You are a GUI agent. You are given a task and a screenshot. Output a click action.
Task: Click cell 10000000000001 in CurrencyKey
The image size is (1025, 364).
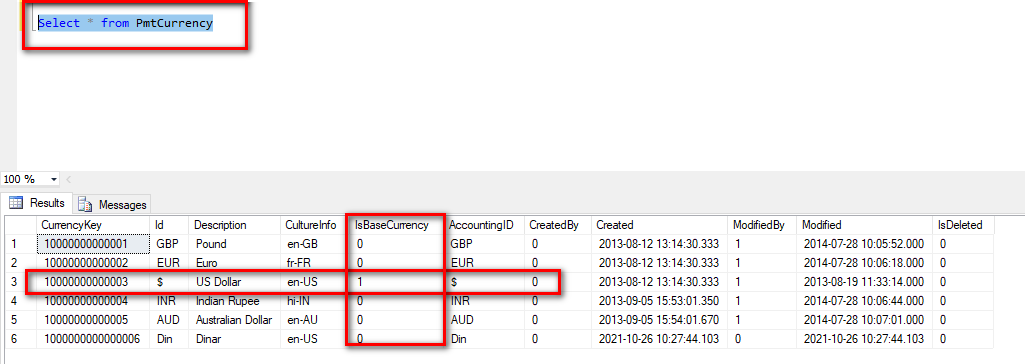93,244
